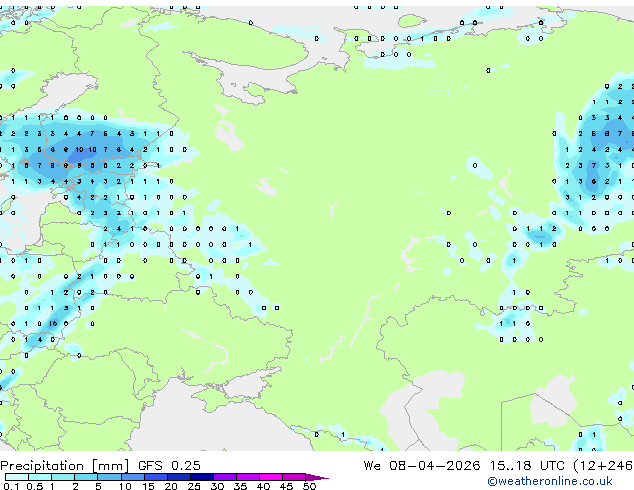This screenshot has width=634, height=490.
Task: Click the "35" legend scale label
Action: pos(240,486)
